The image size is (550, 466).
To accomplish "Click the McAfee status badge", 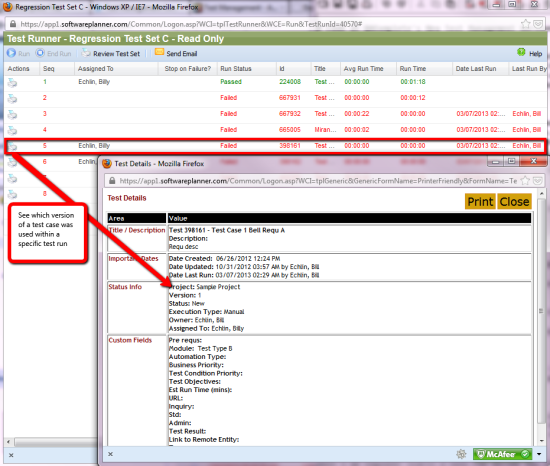I will point(502,454).
